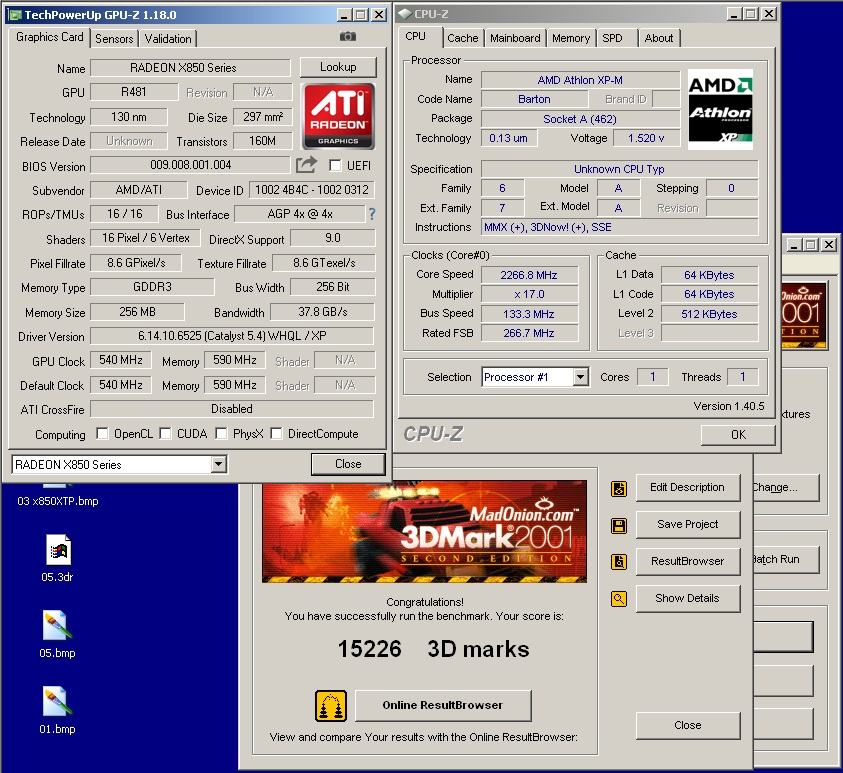Click the Save Project floppy icon

pos(619,525)
